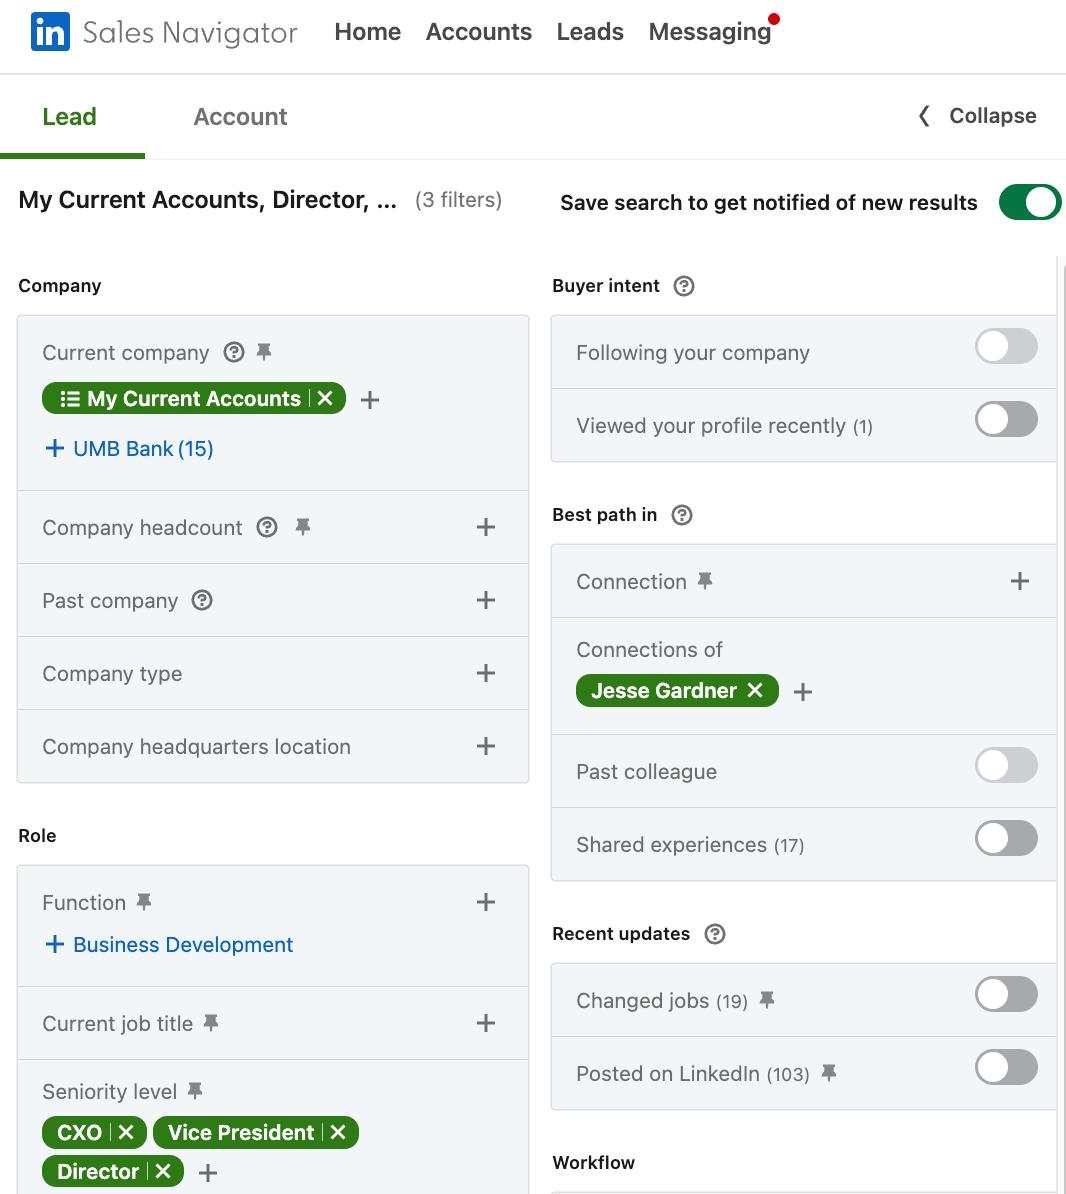This screenshot has height=1194, width=1066.
Task: Pin the Current job title filter
Action: point(211,1023)
